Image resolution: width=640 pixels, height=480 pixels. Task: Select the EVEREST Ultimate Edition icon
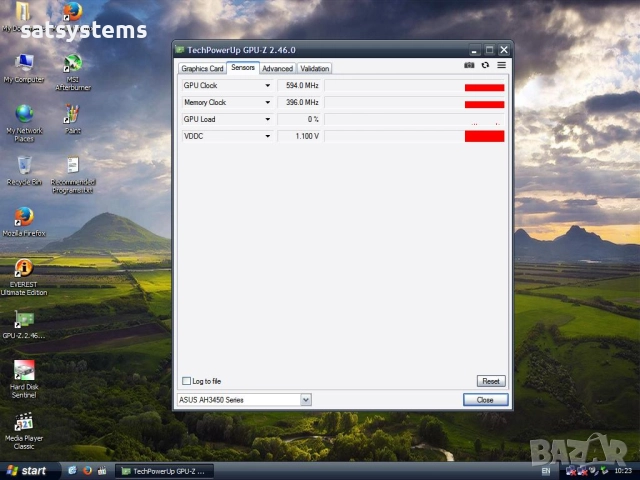coord(24,277)
